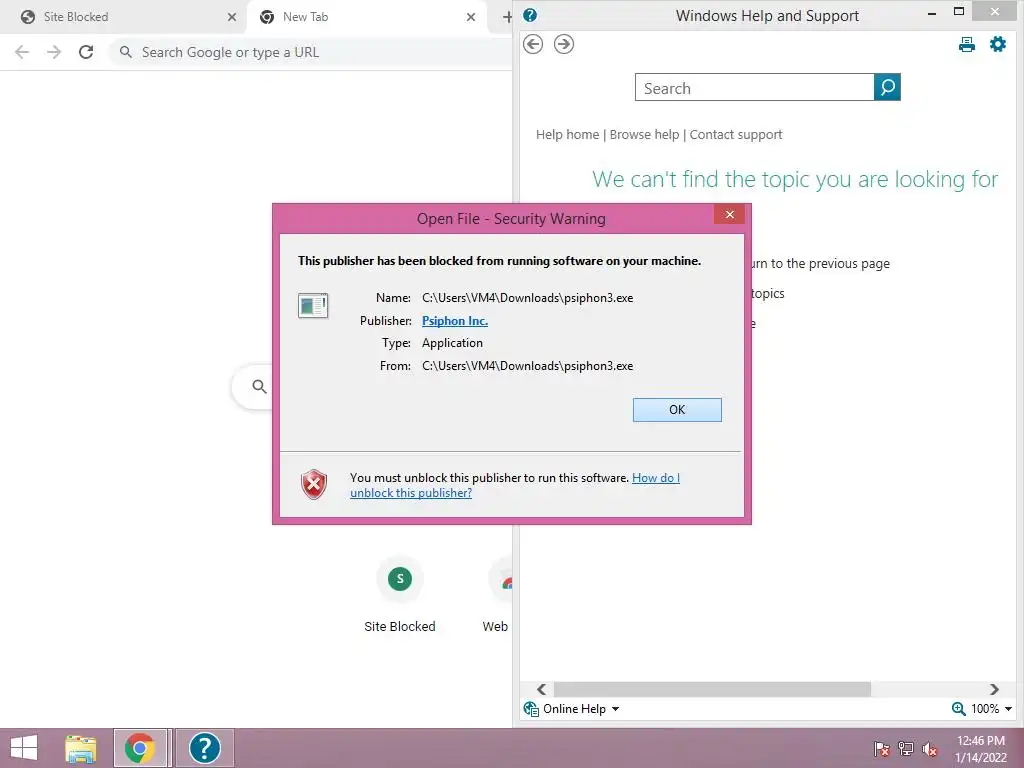Screen dimensions: 1024x768
Task: Close the Site Blocked tab
Action: (232, 17)
